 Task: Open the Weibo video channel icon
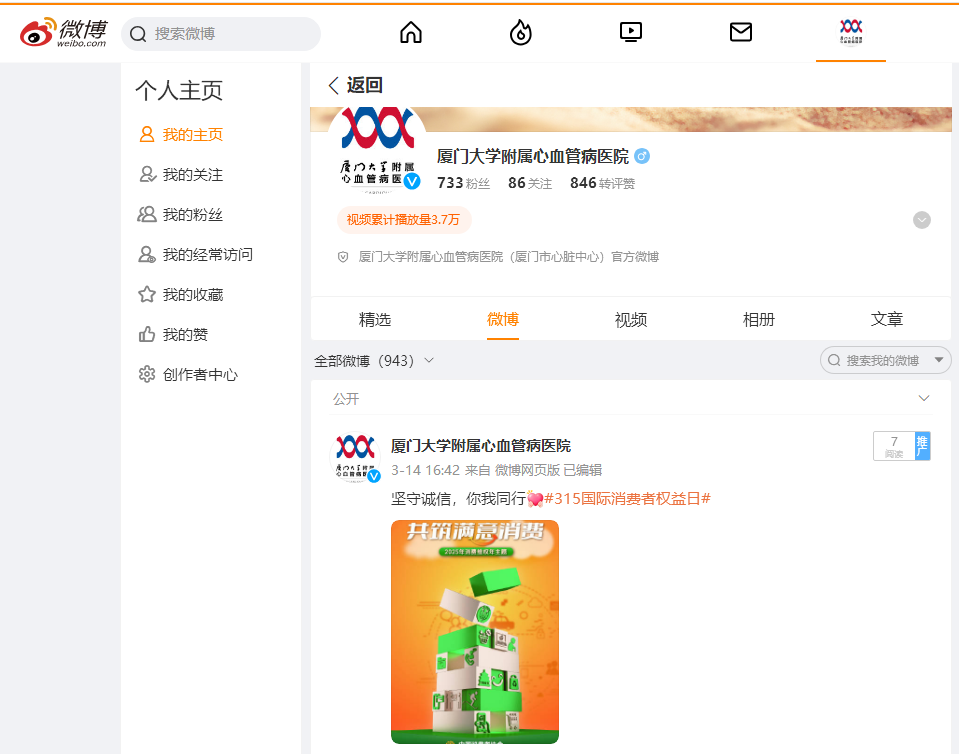pos(630,32)
